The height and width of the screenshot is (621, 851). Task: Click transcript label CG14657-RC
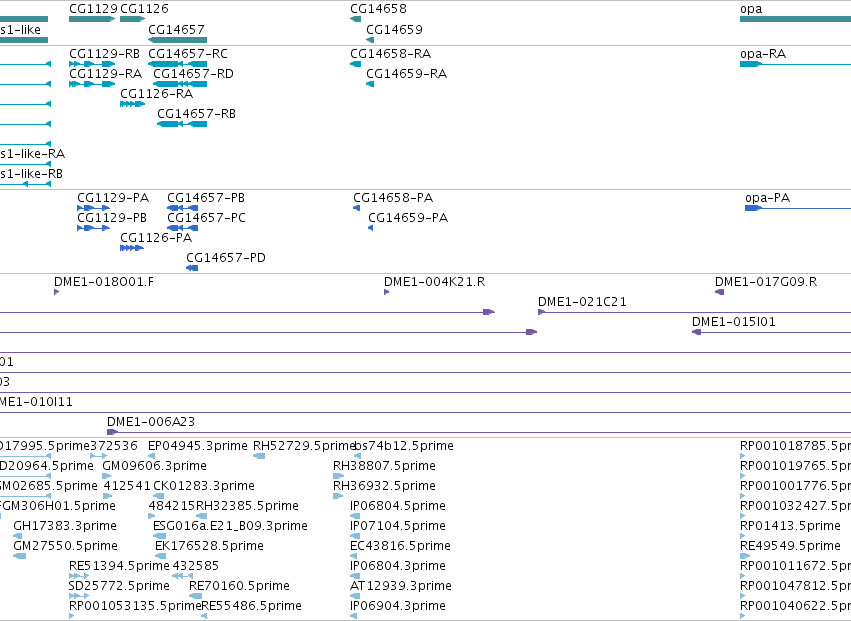click(x=188, y=54)
